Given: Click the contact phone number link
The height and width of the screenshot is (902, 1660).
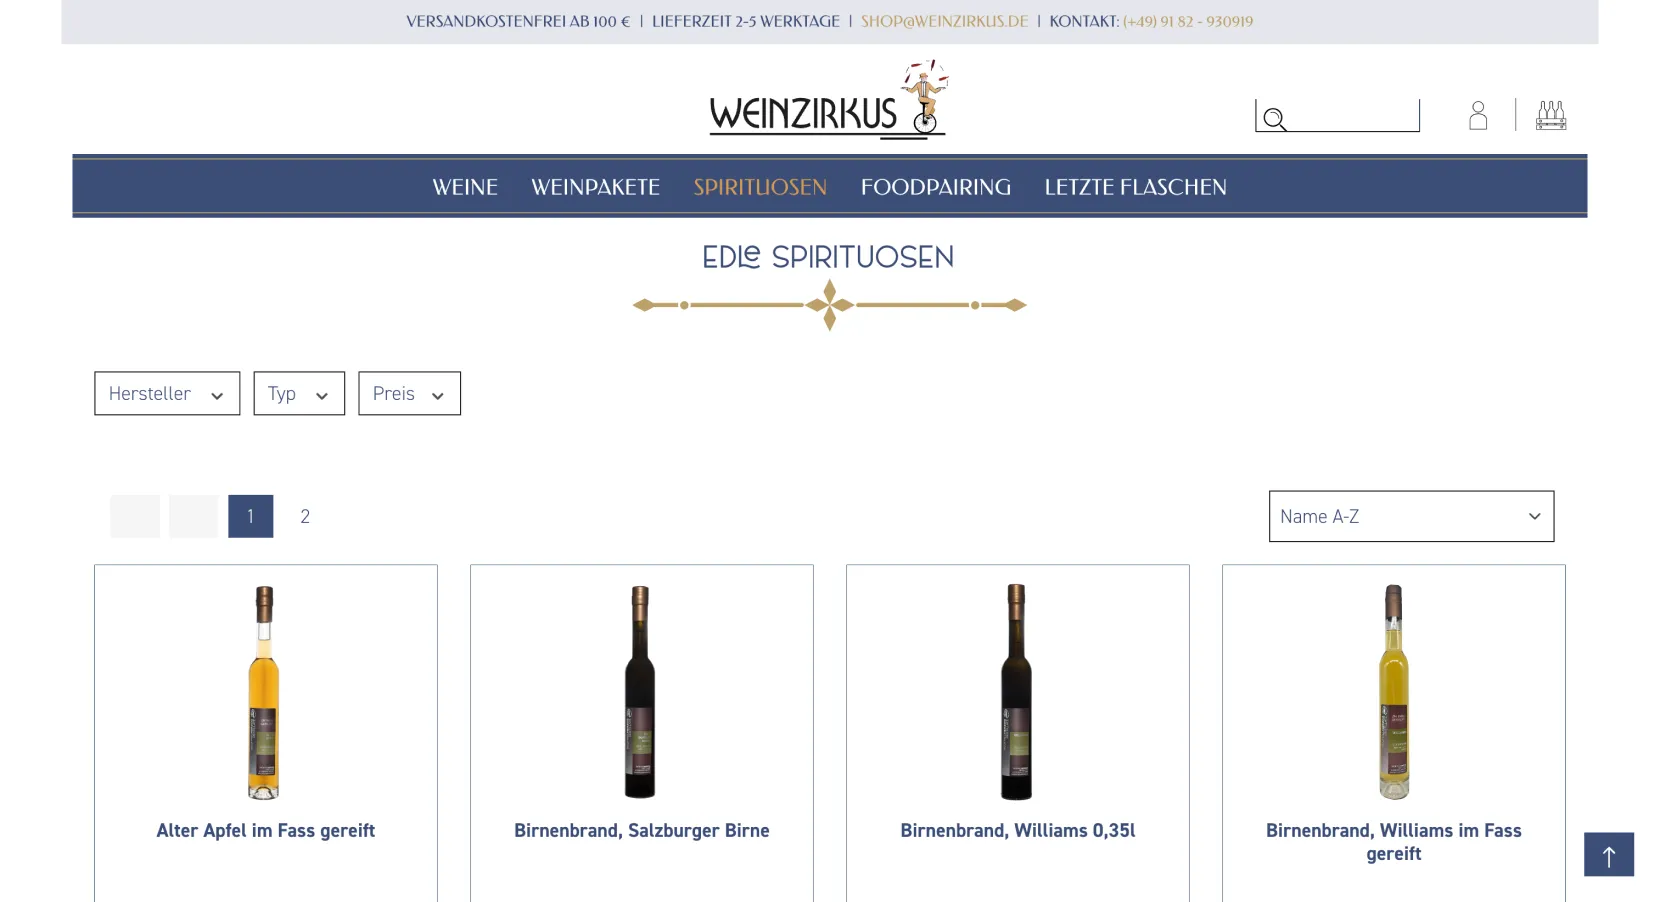Looking at the screenshot, I should (1188, 21).
